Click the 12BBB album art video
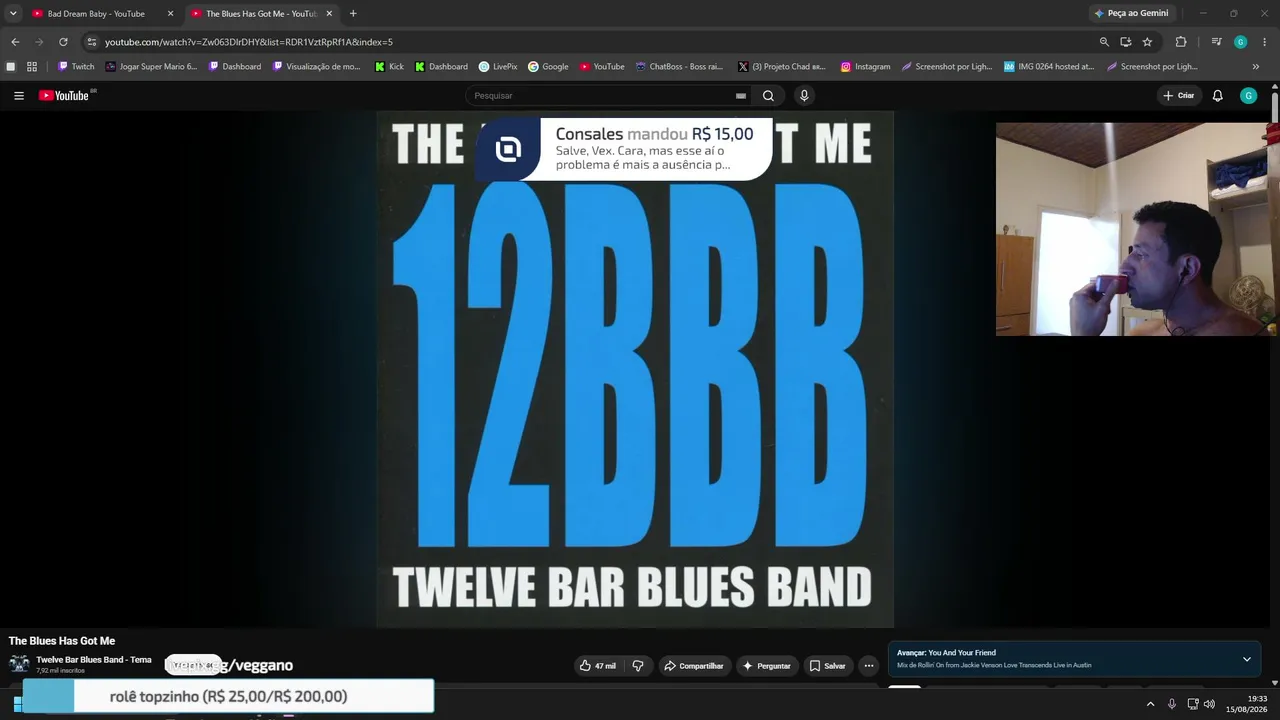The height and width of the screenshot is (720, 1280). tap(635, 370)
